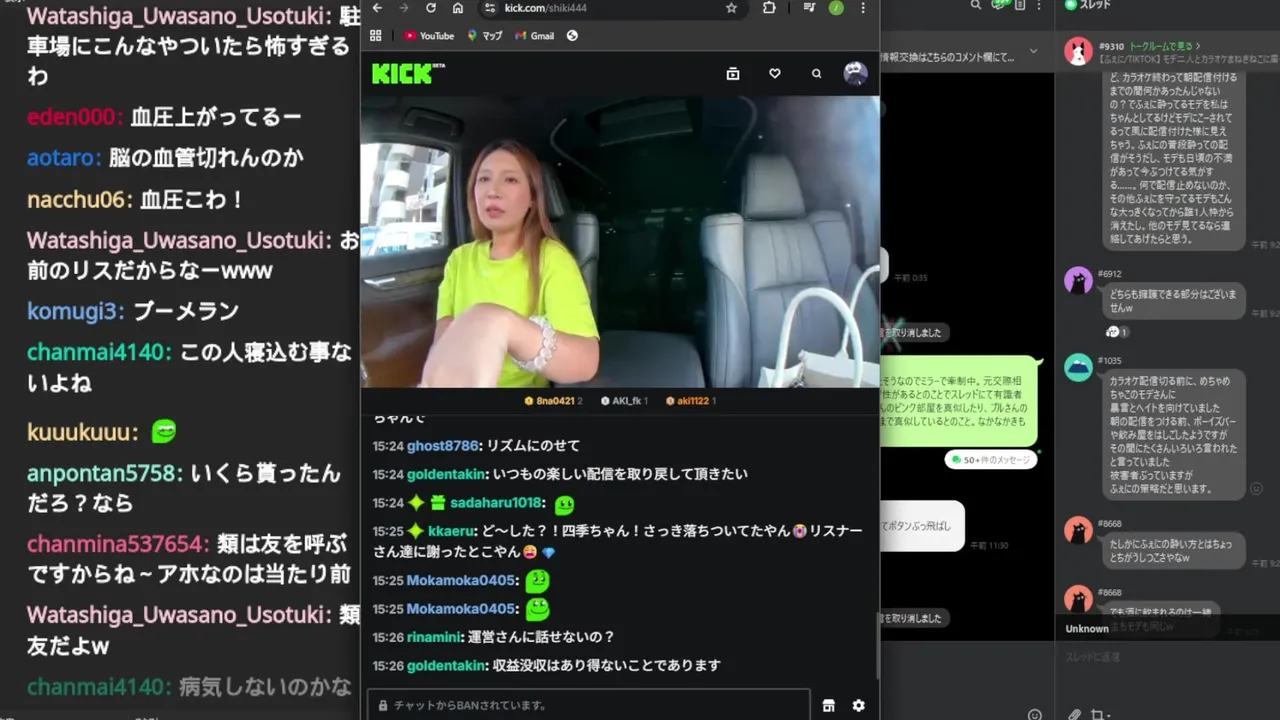The height and width of the screenshot is (720, 1280).
Task: Click the live stream video player
Action: [x=620, y=241]
